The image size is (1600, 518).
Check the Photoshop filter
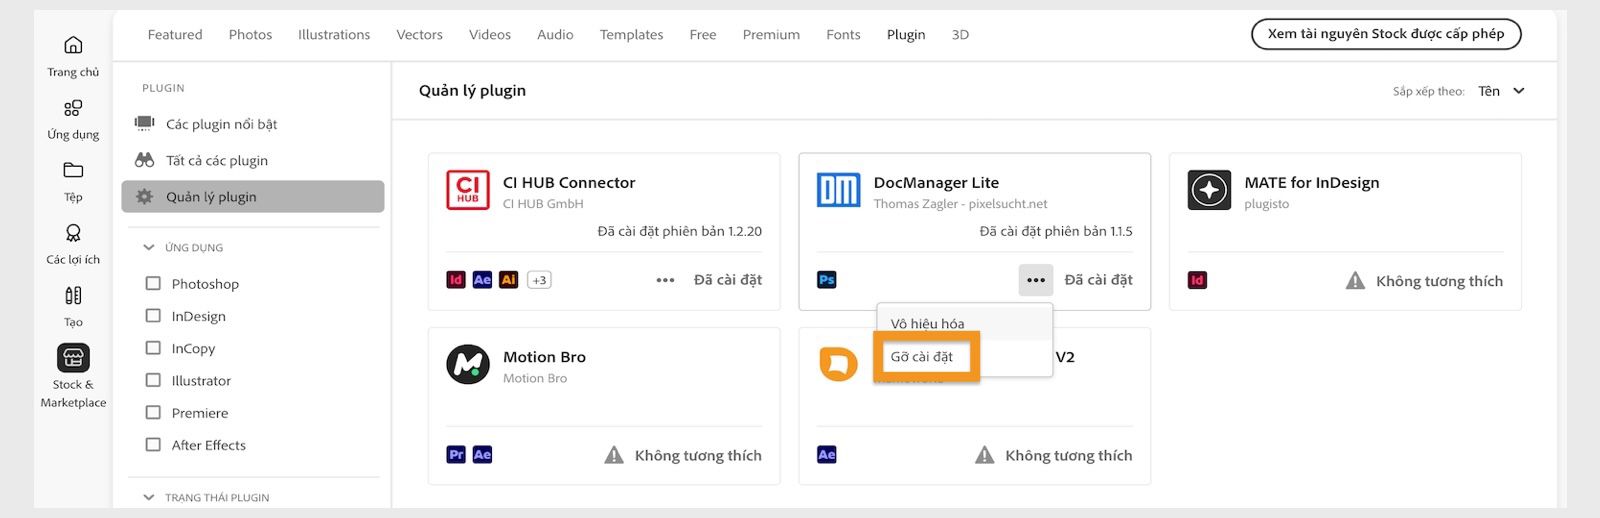coord(153,284)
